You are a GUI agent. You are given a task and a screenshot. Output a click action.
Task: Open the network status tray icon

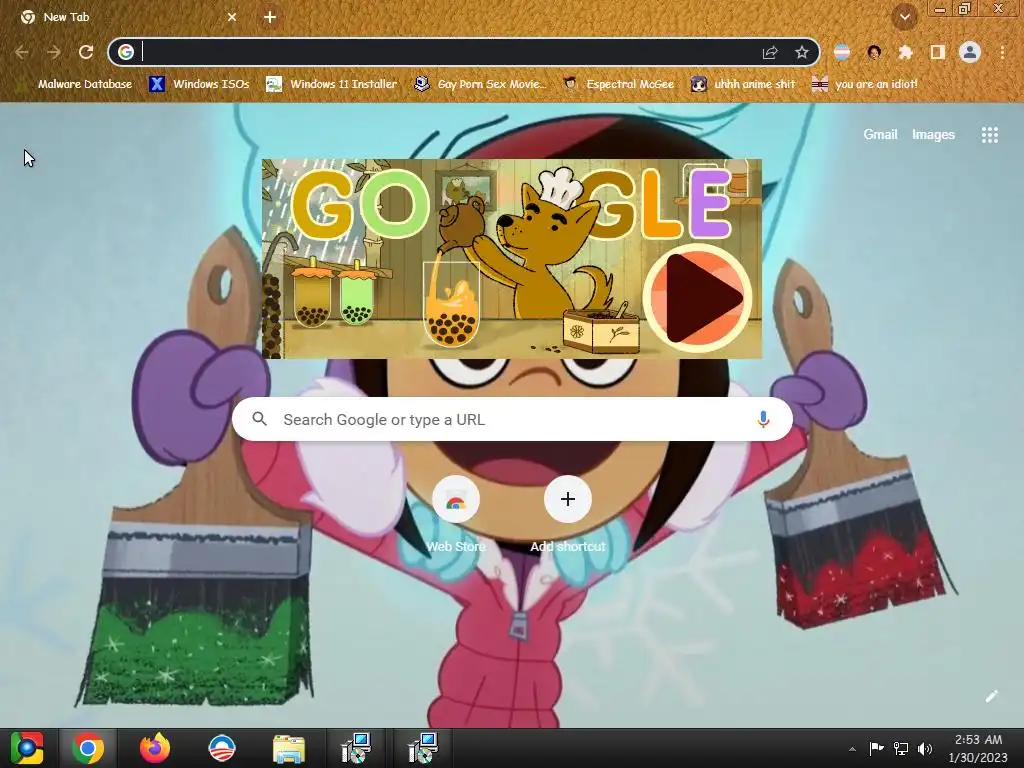click(x=901, y=748)
